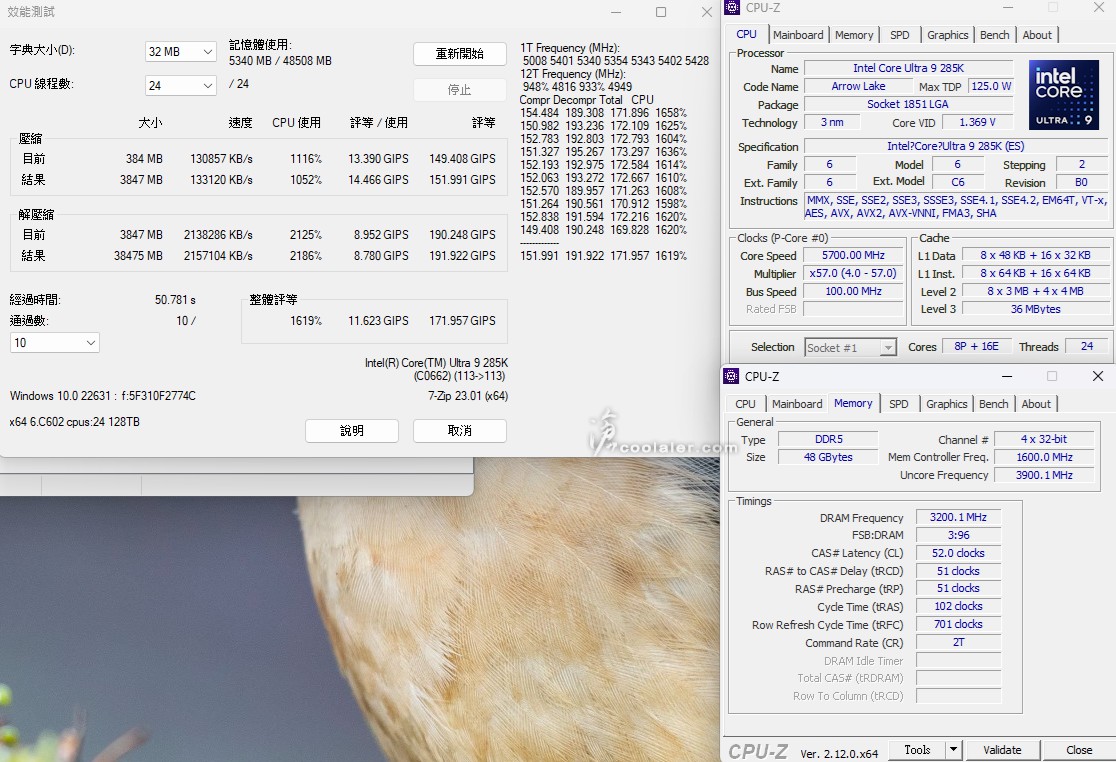
Task: Click the Ext. Model value C6
Action: click(x=958, y=182)
